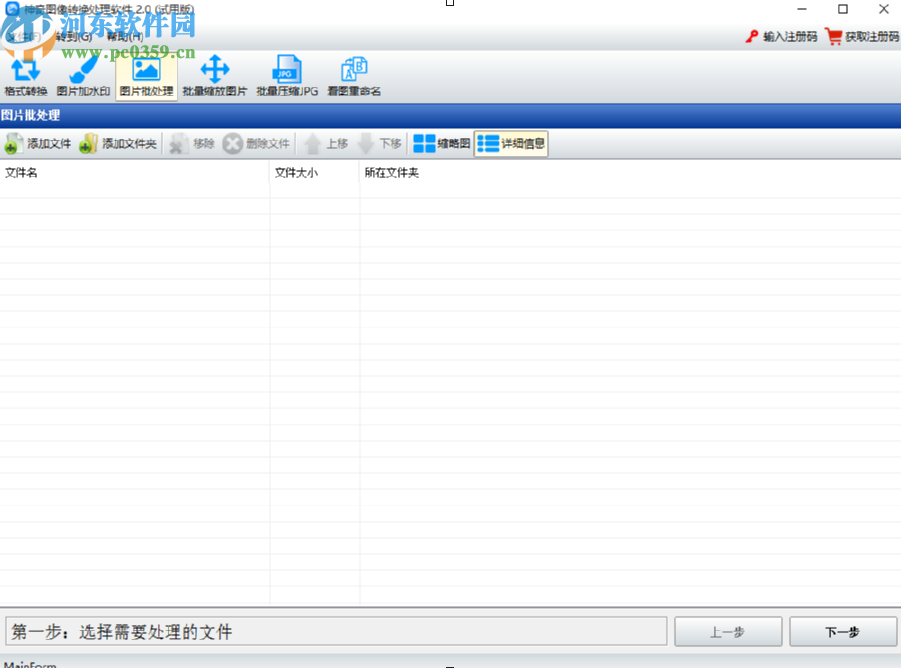
Task: Select the 图片批处理 batch processing tool
Action: 146,75
